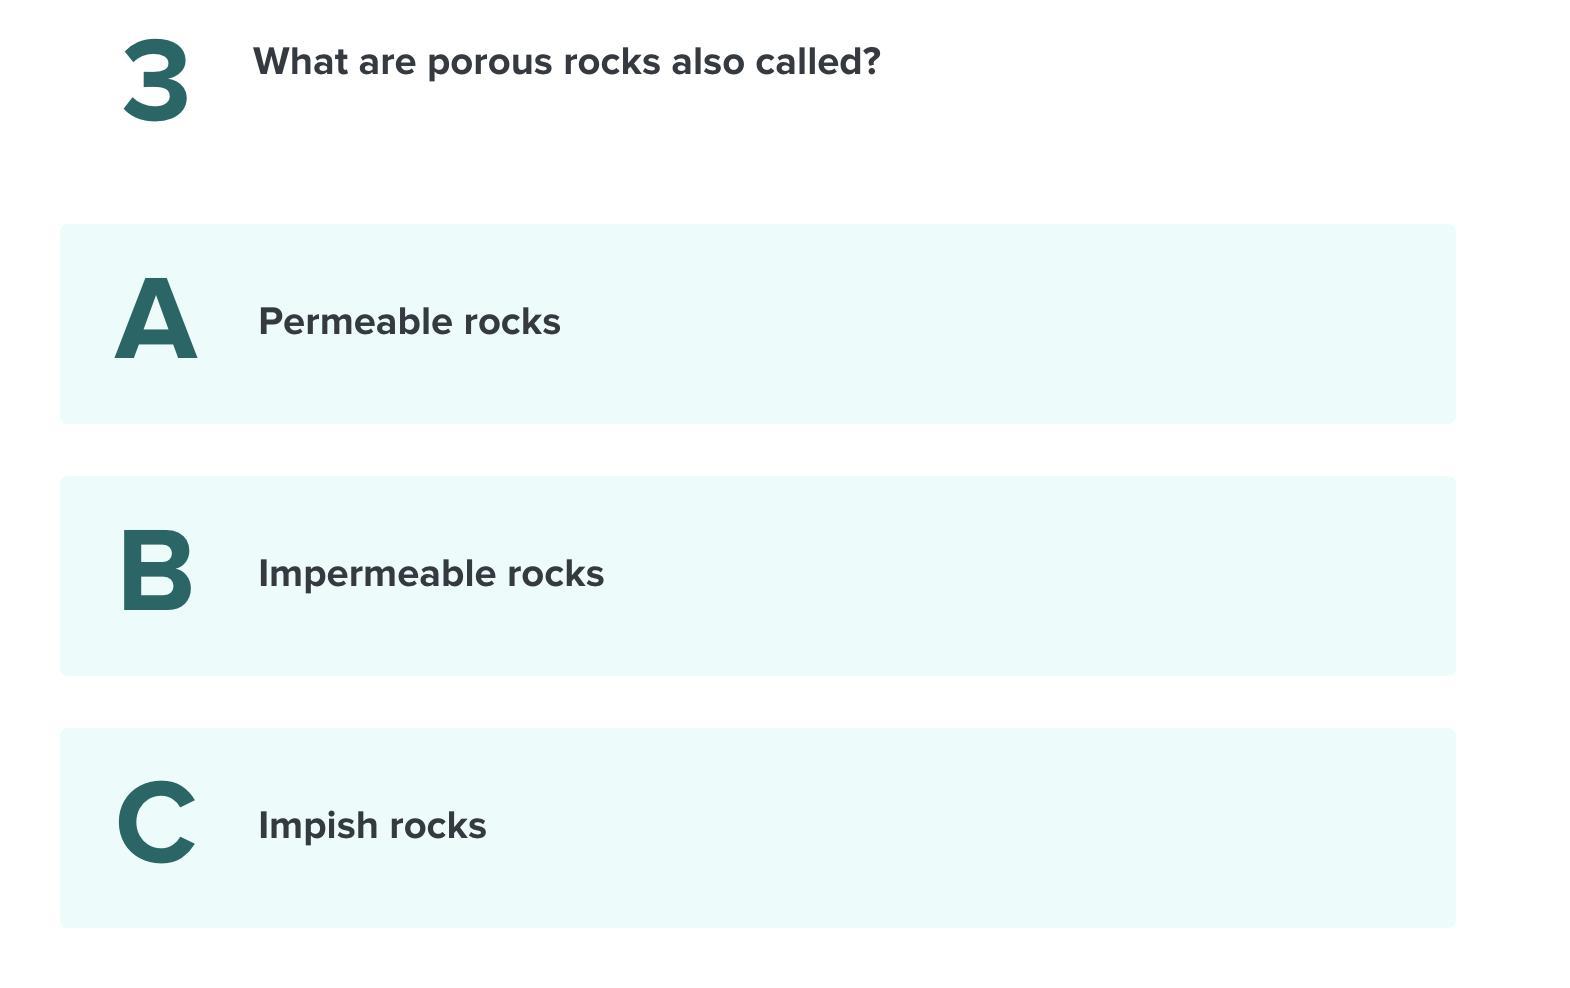The height and width of the screenshot is (988, 1570).
Task: Click the large letter A icon
Action: click(156, 319)
